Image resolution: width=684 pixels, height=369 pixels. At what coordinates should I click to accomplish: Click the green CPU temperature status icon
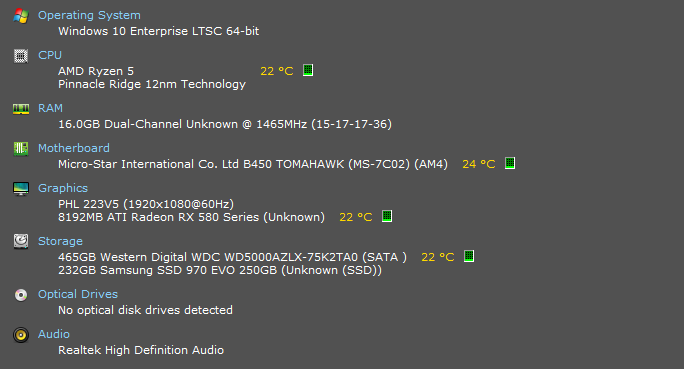coord(308,70)
